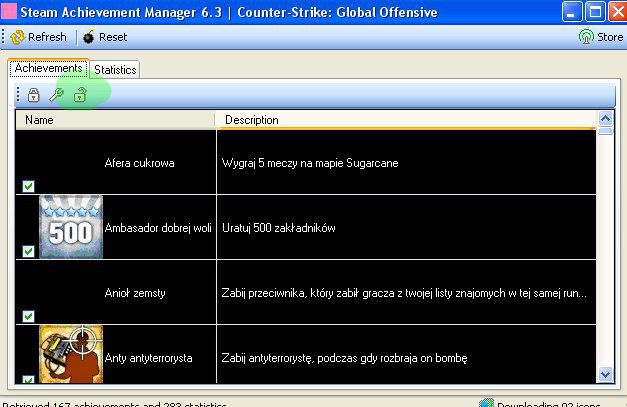
Task: Maximize the Steam Achievement Manager window
Action: pos(595,12)
